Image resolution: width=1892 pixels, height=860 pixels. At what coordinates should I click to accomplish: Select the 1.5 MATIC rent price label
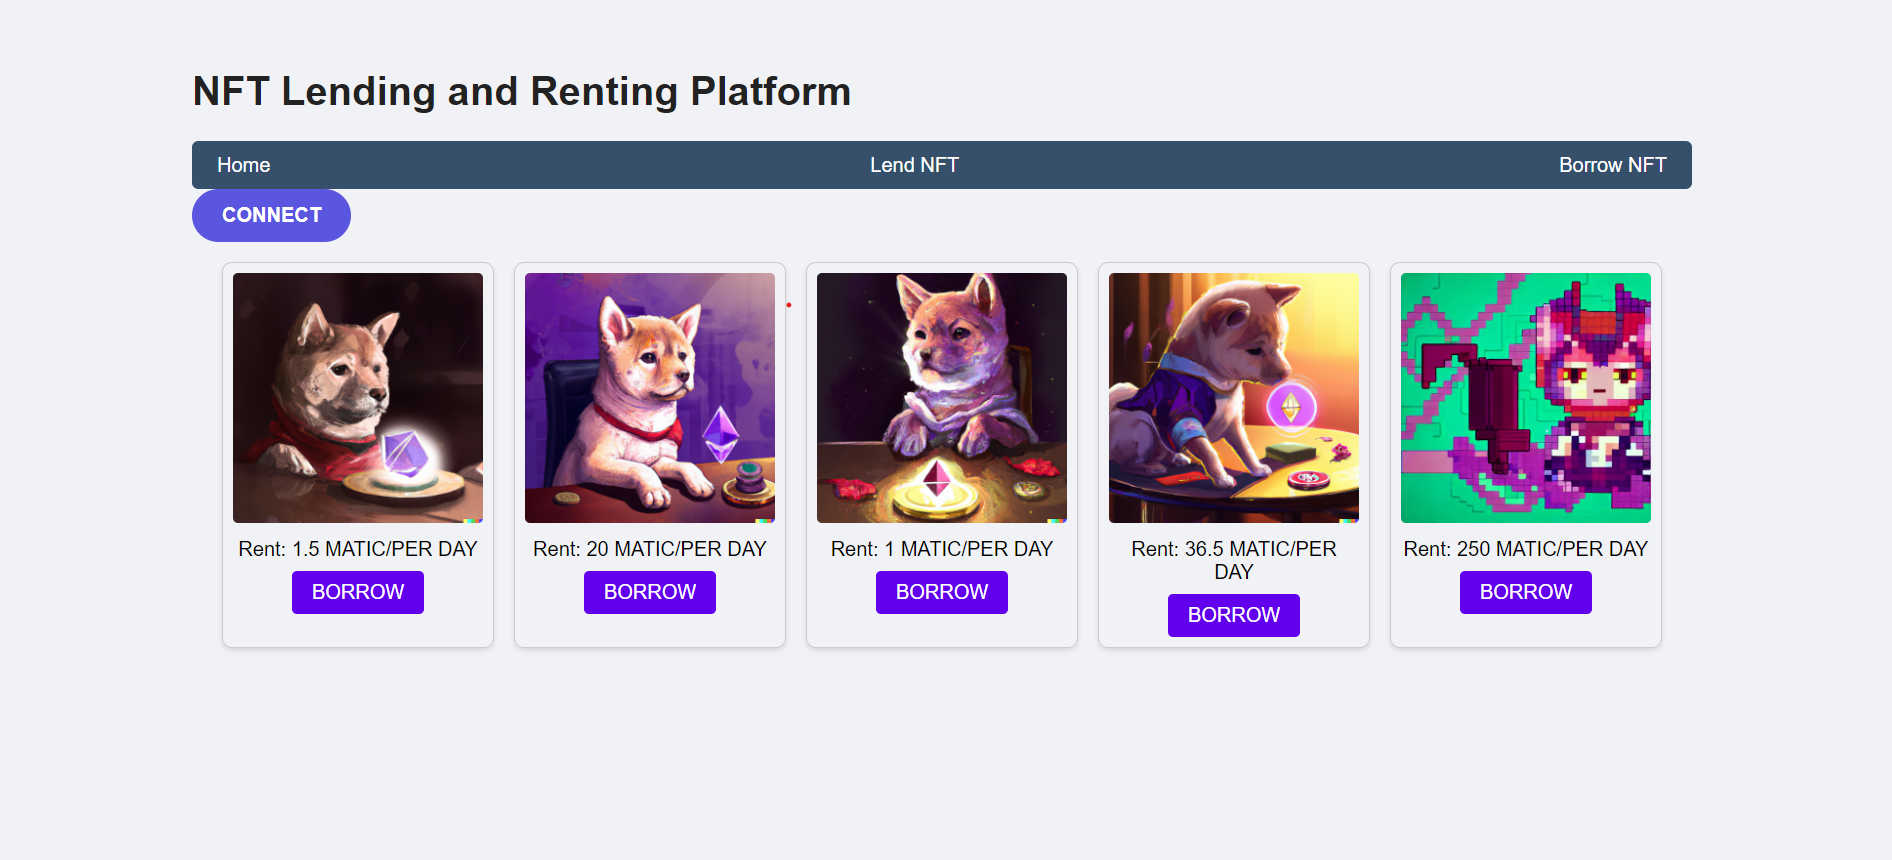tap(357, 548)
